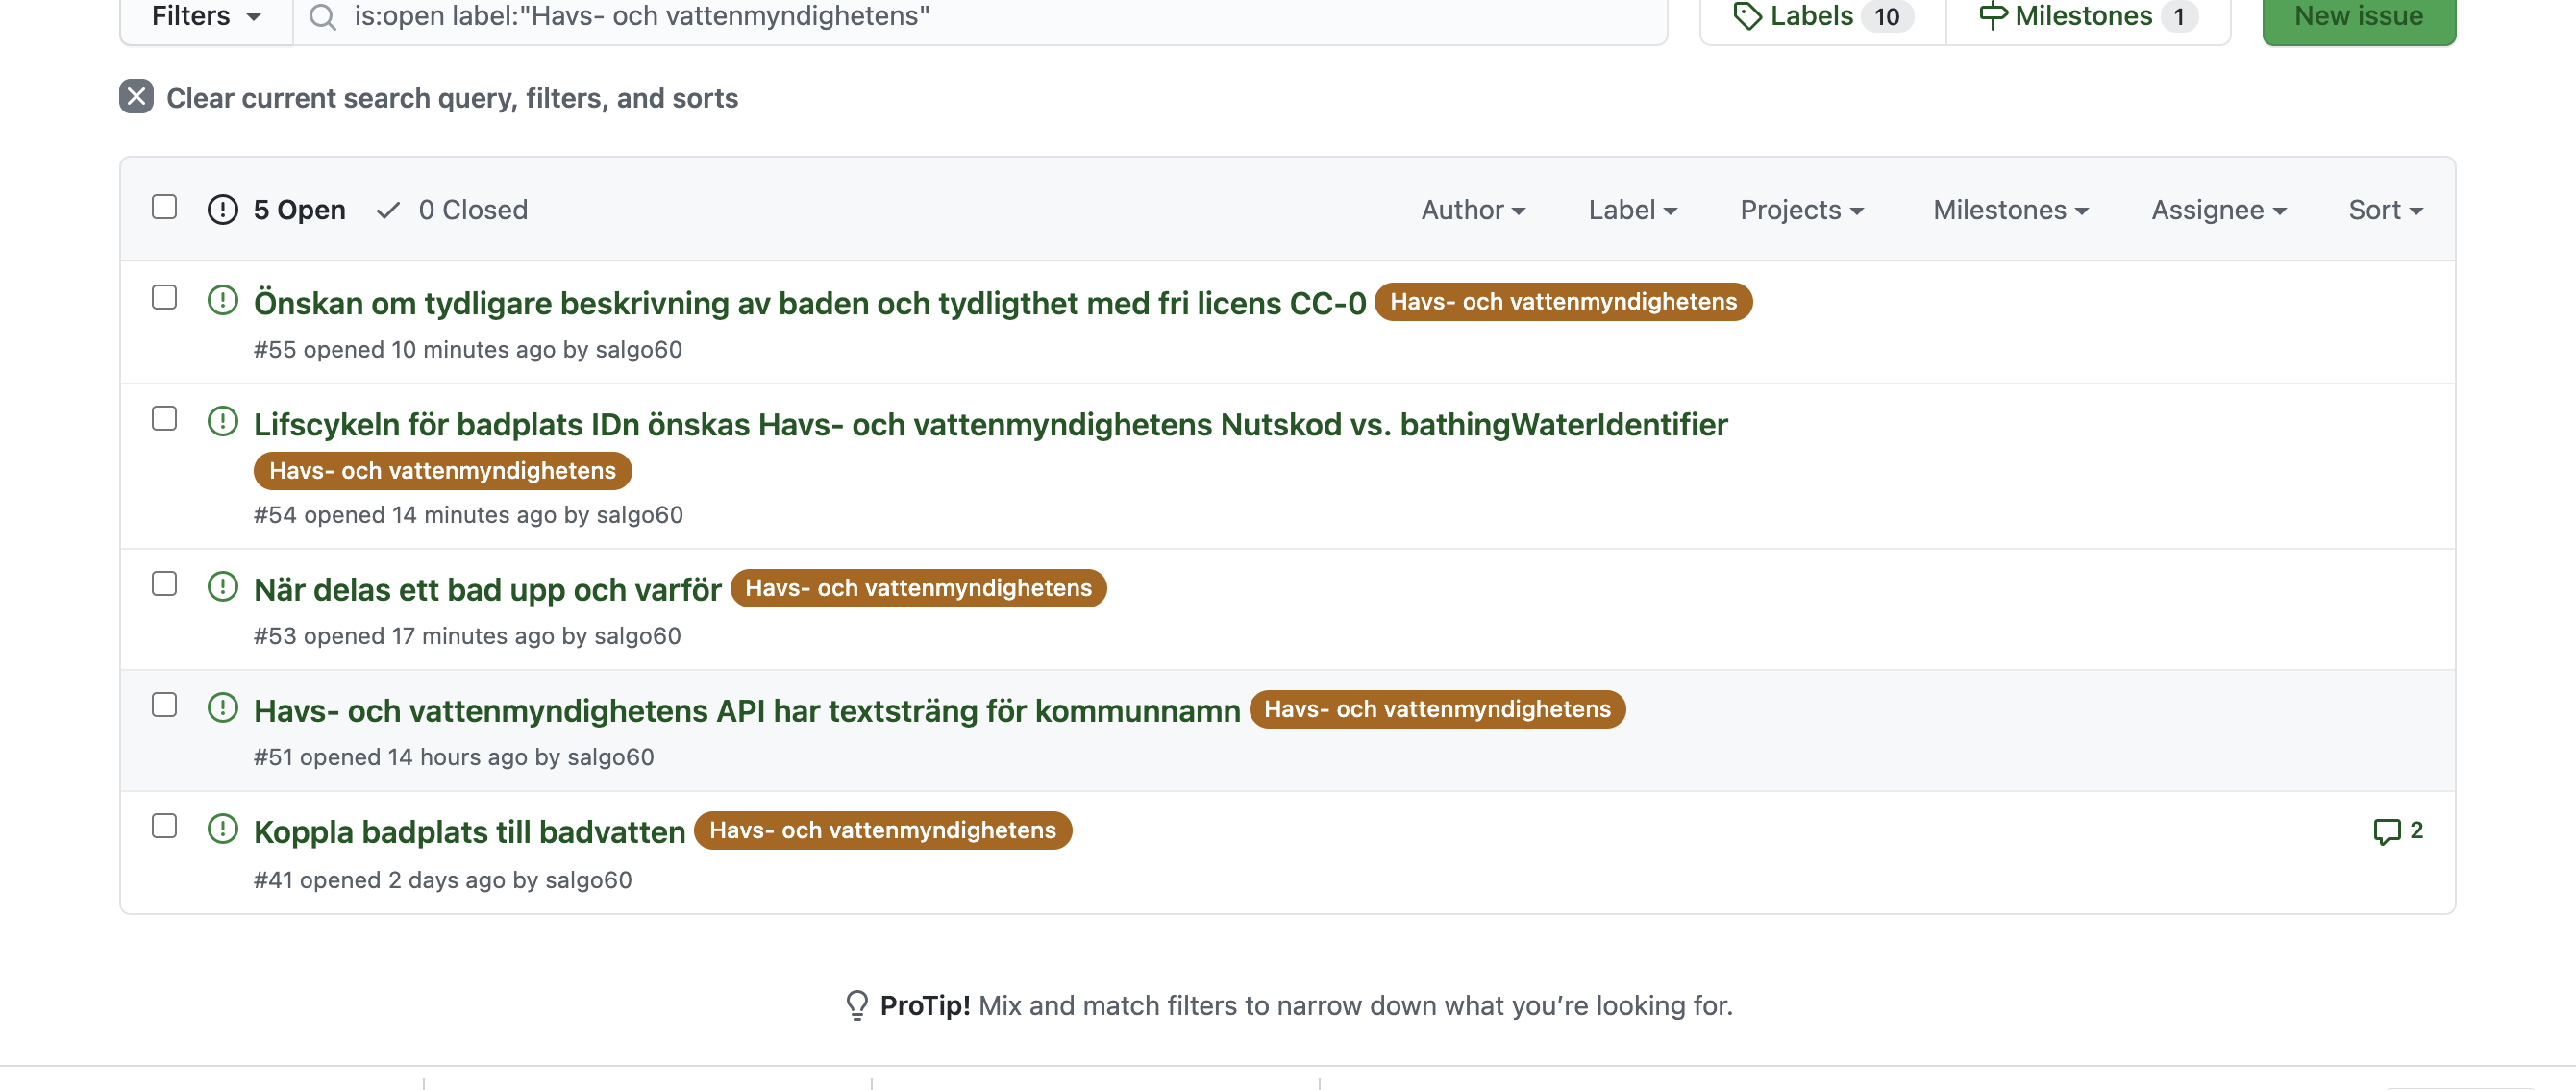
Task: Select checkbox for issue #54 Lifscykeln
Action: (164, 418)
